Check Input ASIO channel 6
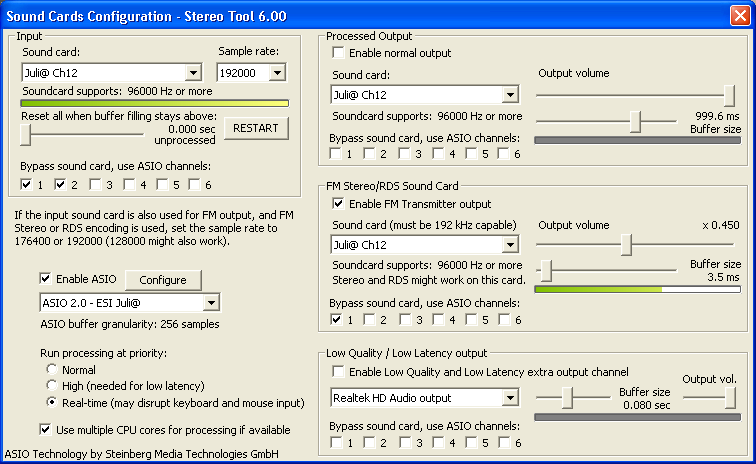Screen dimensions: 756x464 [x=194, y=184]
